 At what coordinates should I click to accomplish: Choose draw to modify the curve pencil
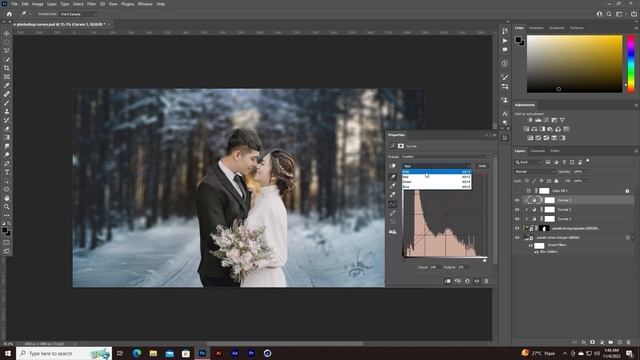pyautogui.click(x=392, y=213)
